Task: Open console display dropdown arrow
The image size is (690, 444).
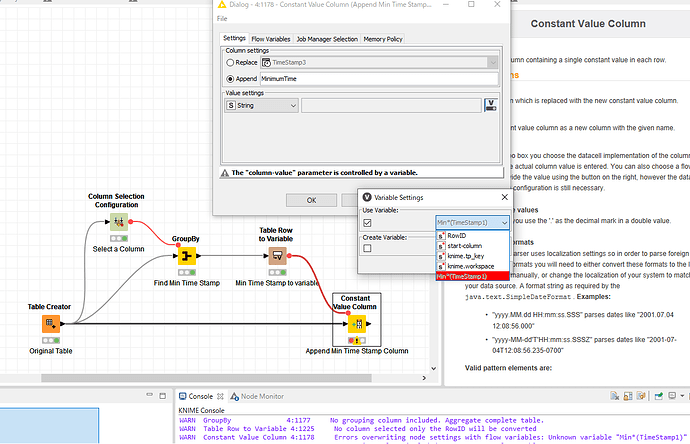Action: 682,396
